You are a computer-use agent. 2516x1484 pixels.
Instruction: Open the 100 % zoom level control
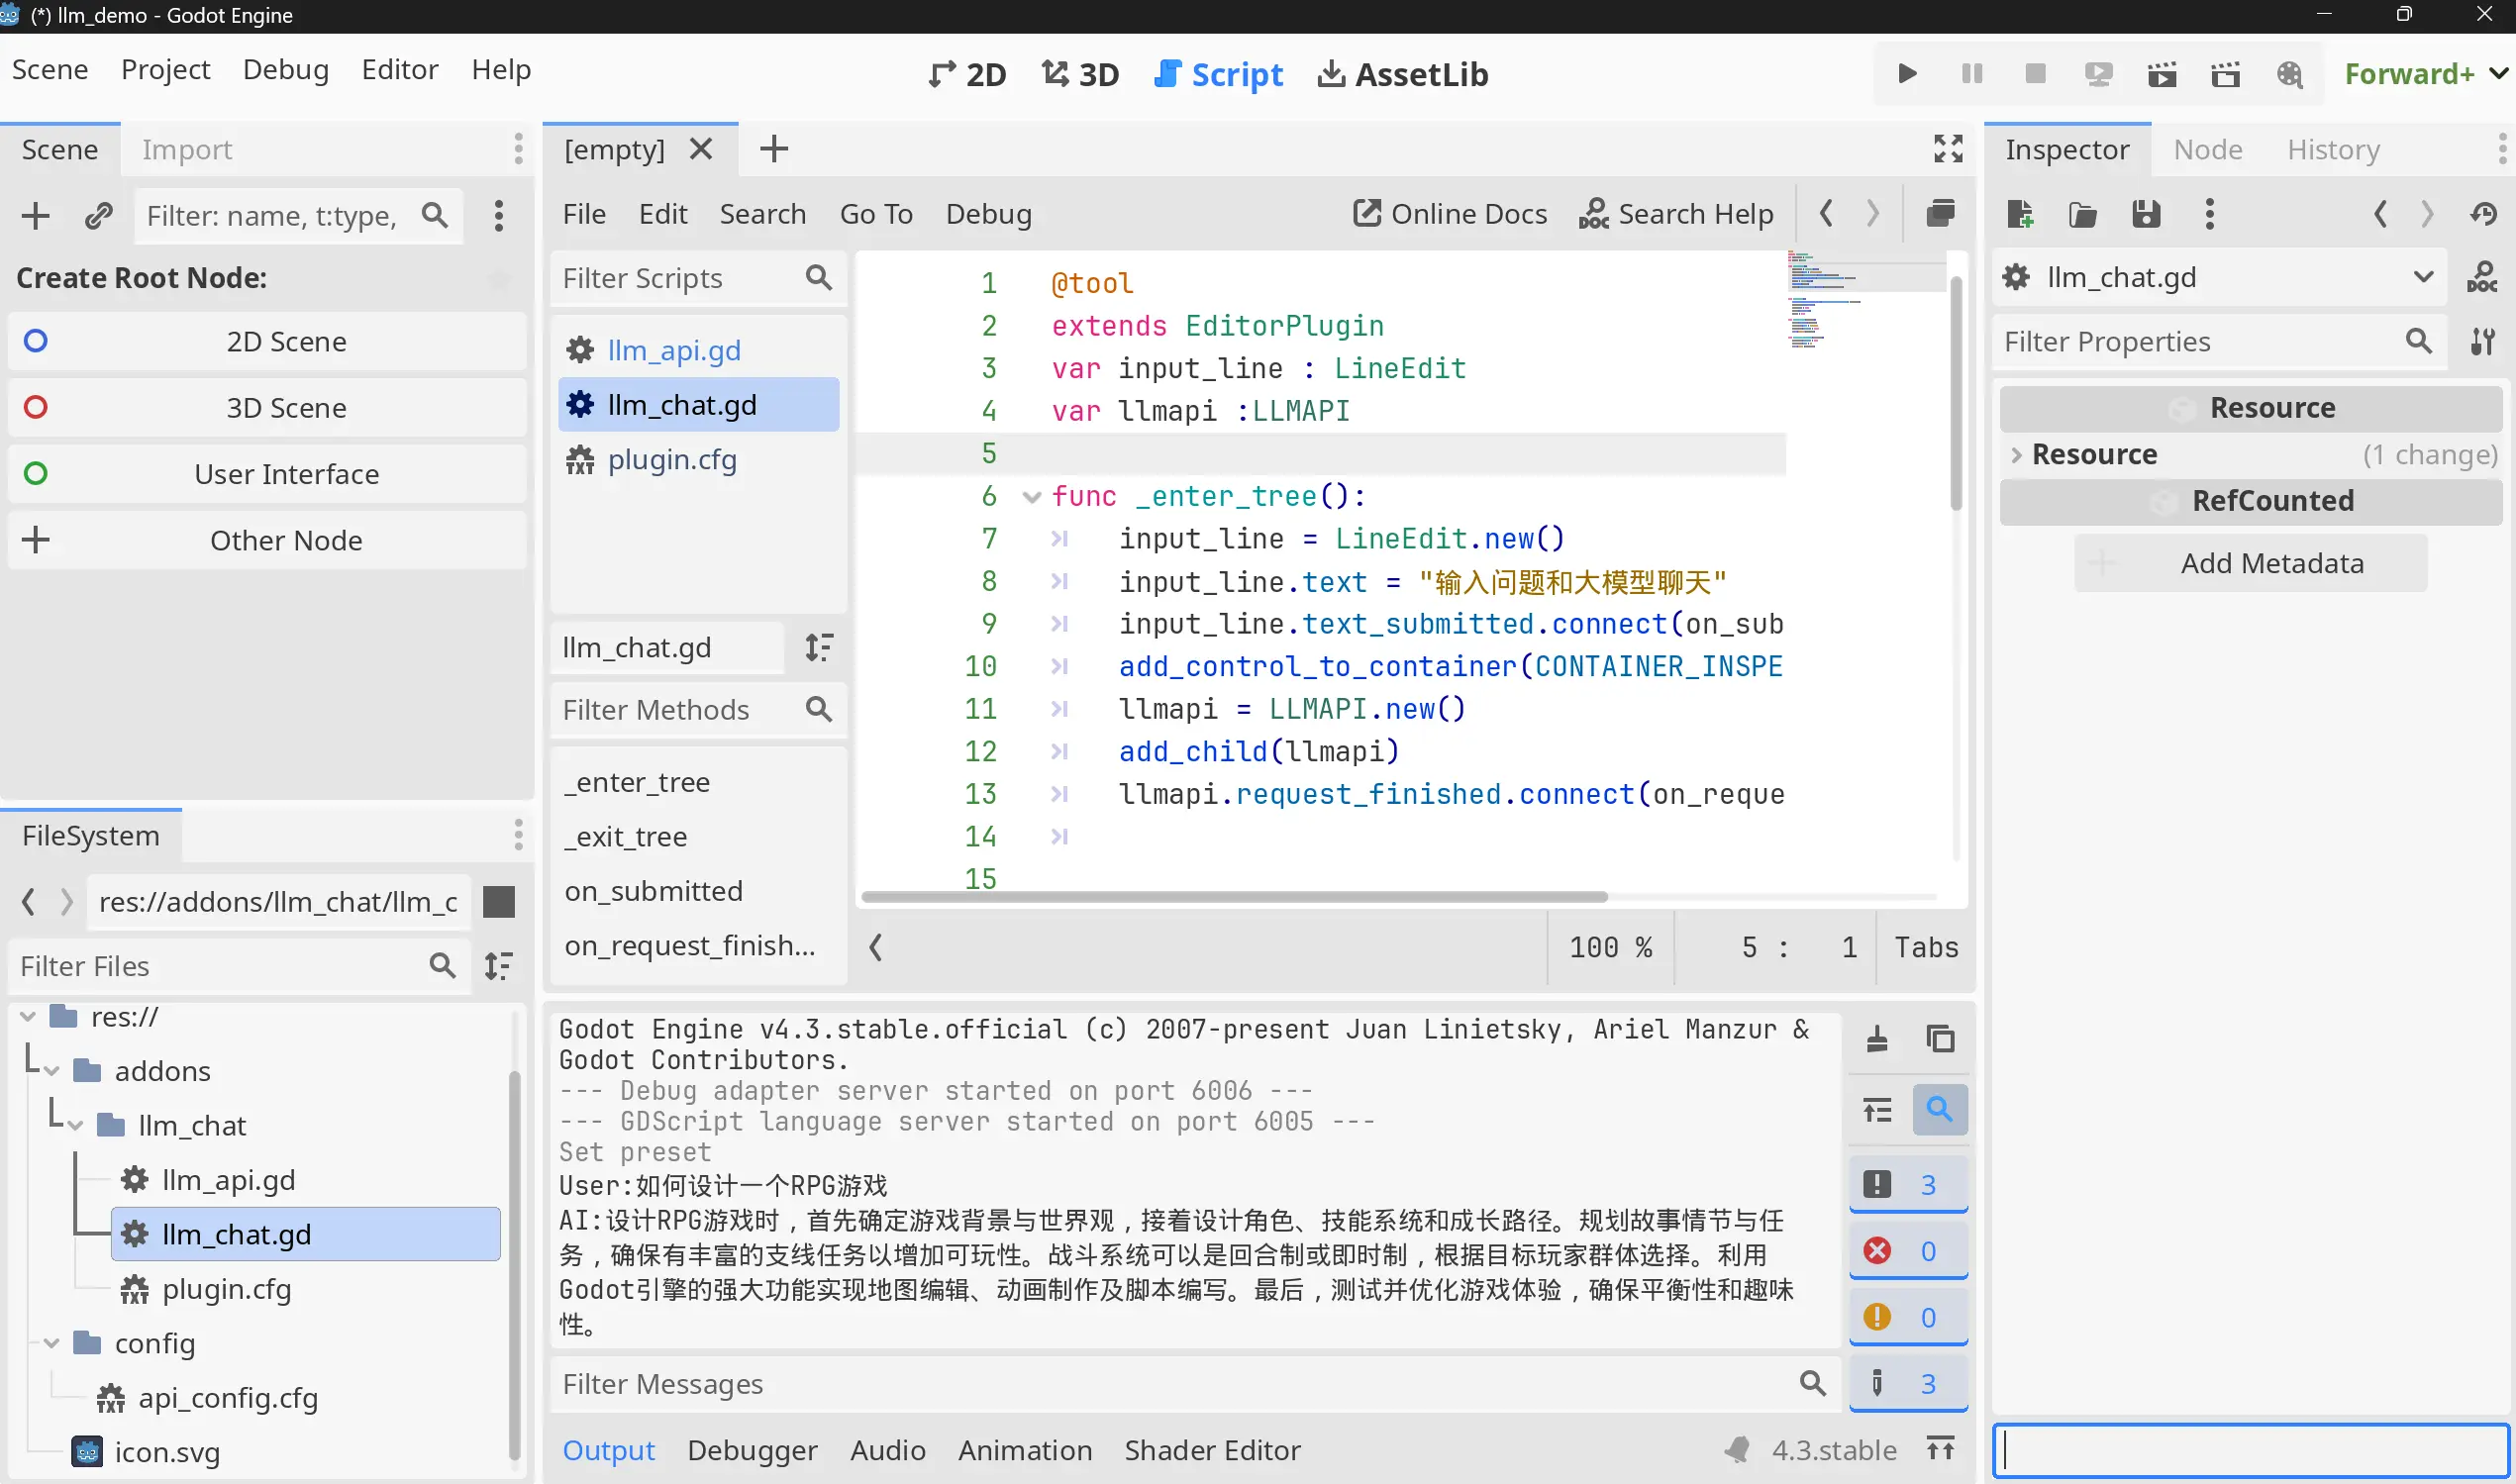(1610, 947)
